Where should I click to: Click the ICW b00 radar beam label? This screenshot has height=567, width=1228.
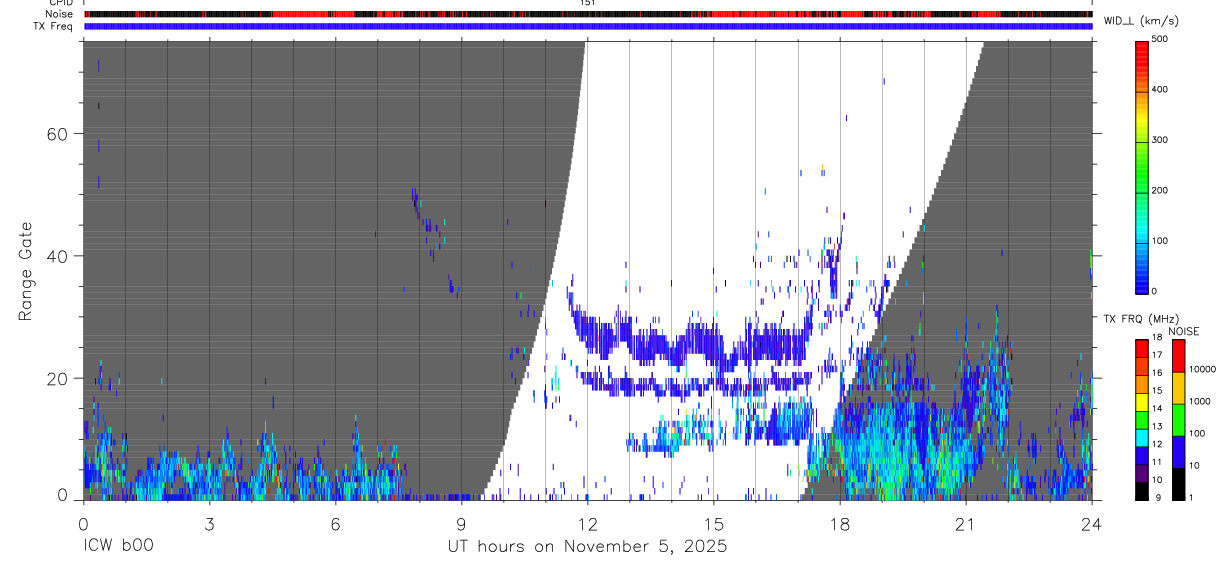tap(118, 547)
